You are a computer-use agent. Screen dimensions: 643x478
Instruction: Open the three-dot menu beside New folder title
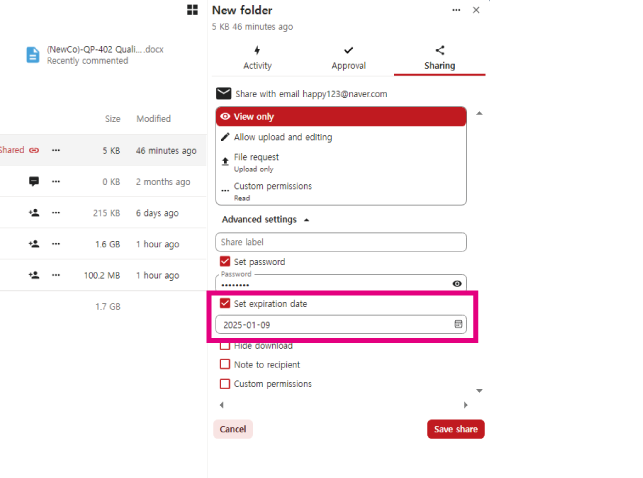pos(456,10)
